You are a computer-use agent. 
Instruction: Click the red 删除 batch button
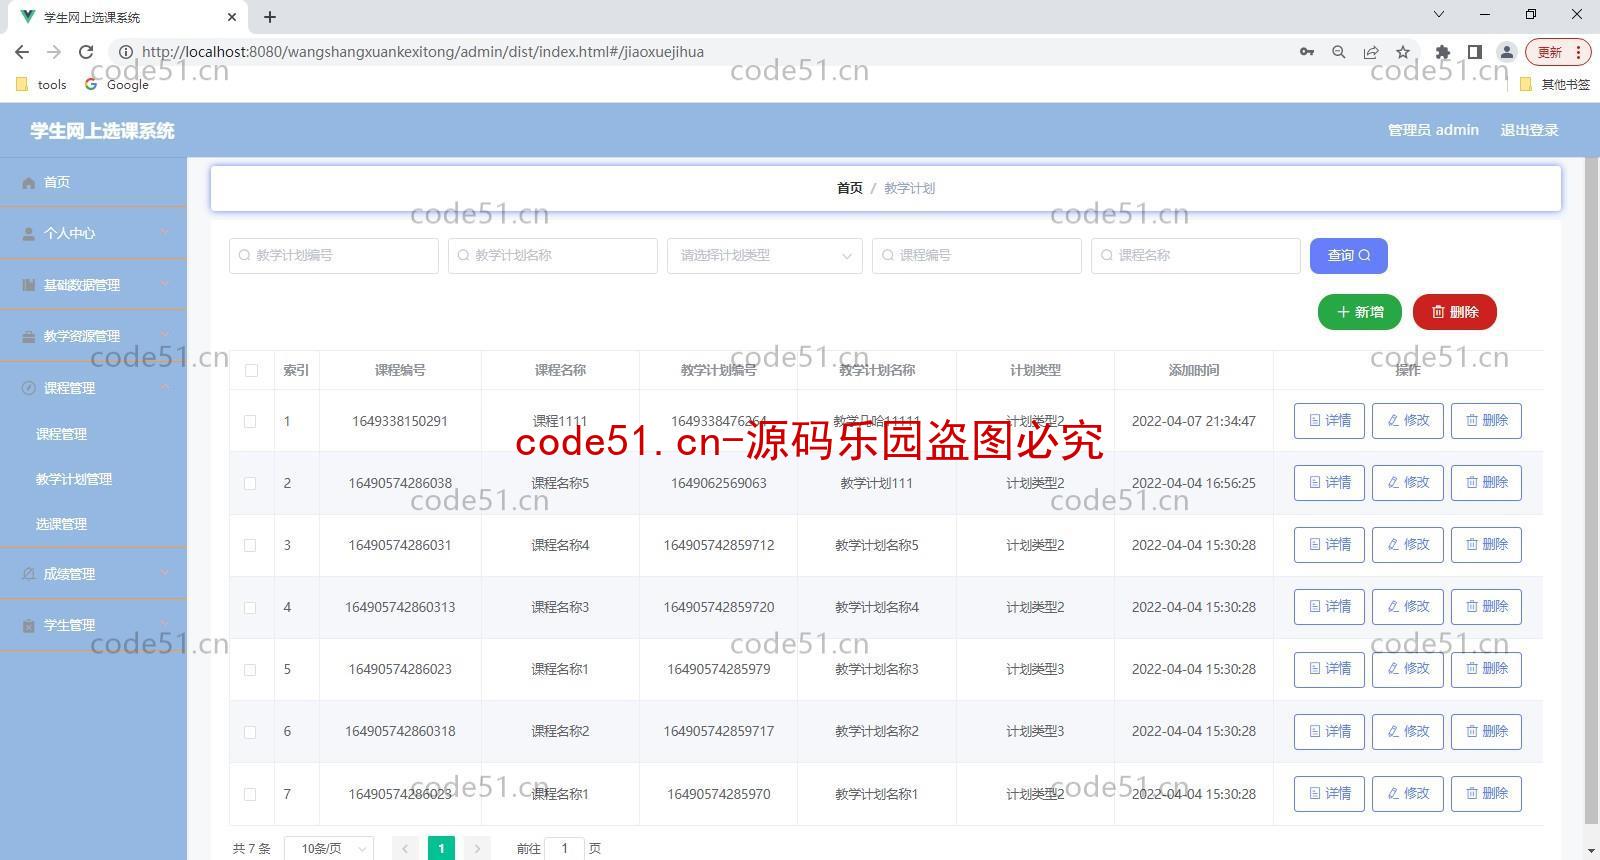tap(1455, 312)
